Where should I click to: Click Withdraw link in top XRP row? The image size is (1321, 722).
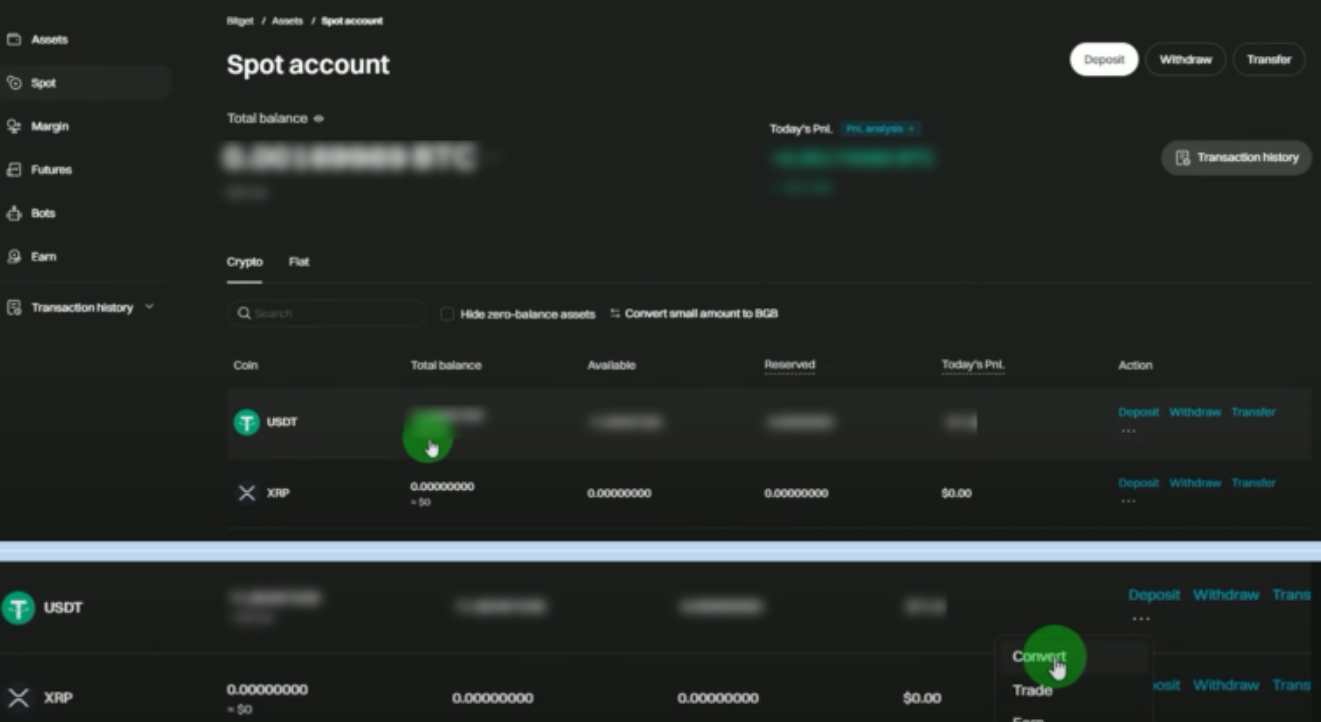click(x=1195, y=483)
